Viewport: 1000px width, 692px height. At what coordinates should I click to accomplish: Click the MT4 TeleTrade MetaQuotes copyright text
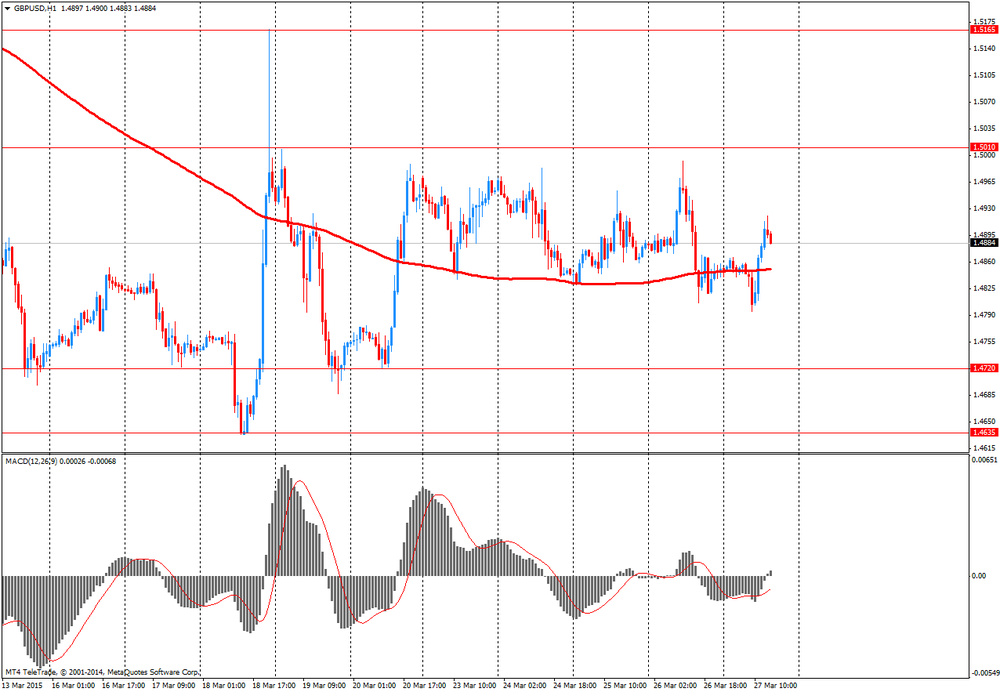point(103,672)
